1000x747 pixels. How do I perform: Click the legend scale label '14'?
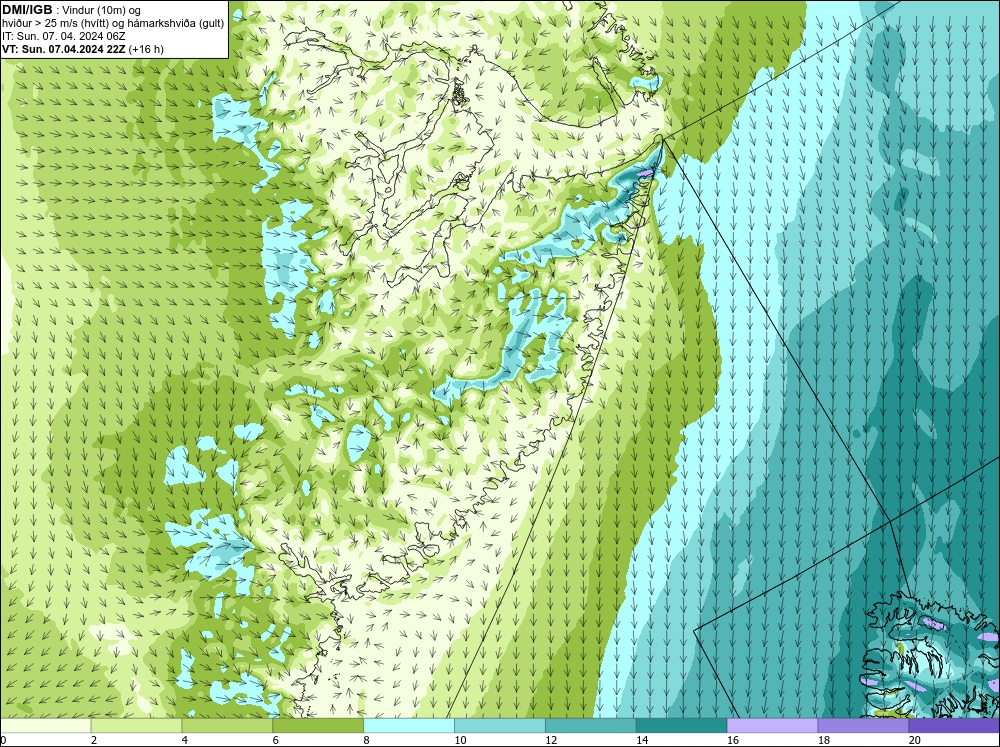642,740
